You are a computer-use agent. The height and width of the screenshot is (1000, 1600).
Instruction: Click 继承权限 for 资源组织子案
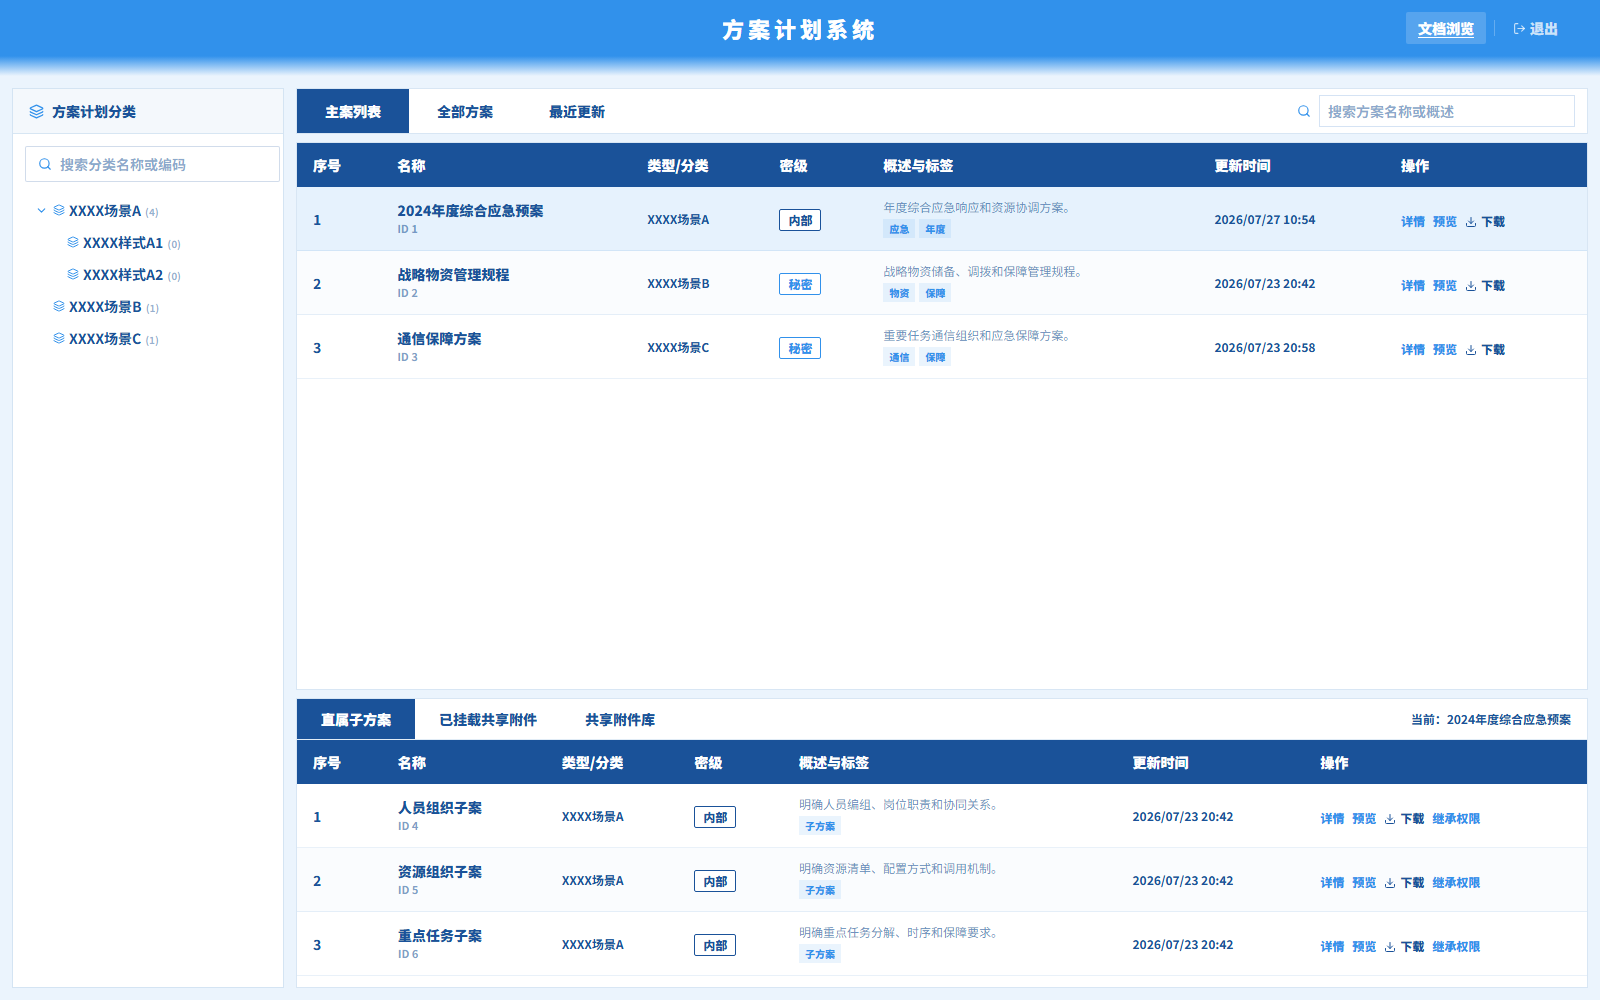click(1456, 883)
